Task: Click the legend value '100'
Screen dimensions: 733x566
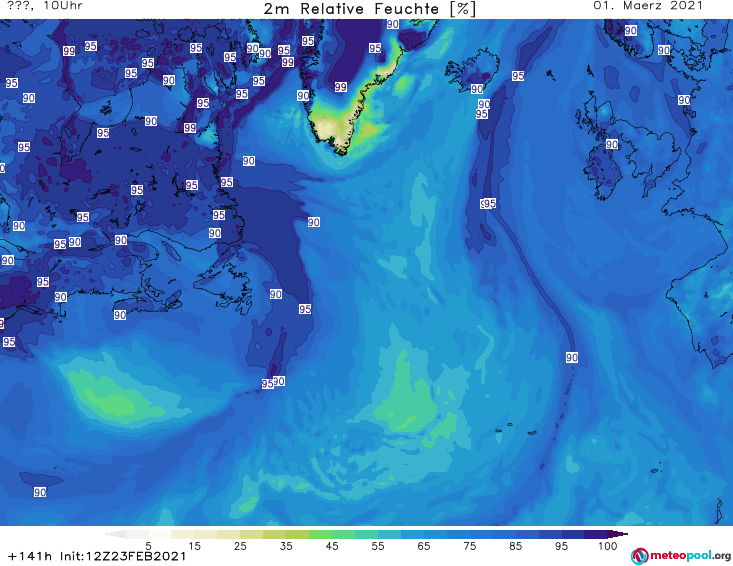Action: 607,546
